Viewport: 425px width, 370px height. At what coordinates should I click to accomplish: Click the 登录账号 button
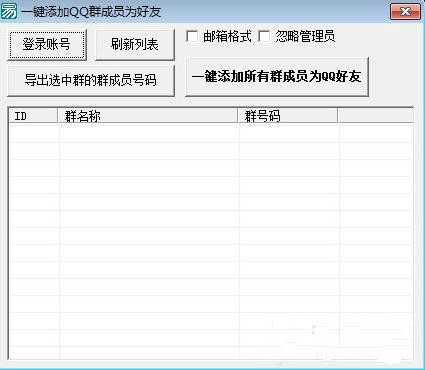[x=46, y=44]
